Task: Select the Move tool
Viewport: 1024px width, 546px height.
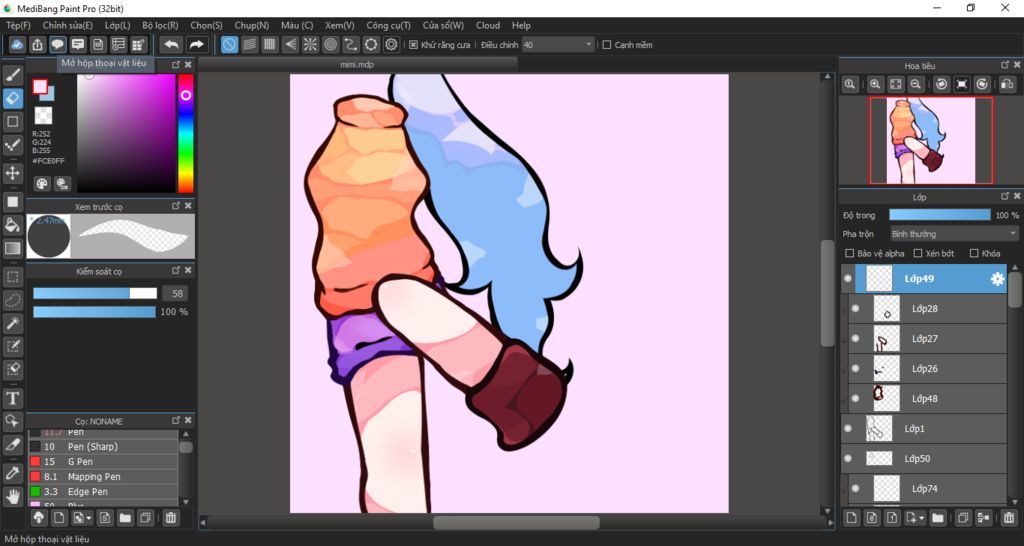Action: pos(12,174)
